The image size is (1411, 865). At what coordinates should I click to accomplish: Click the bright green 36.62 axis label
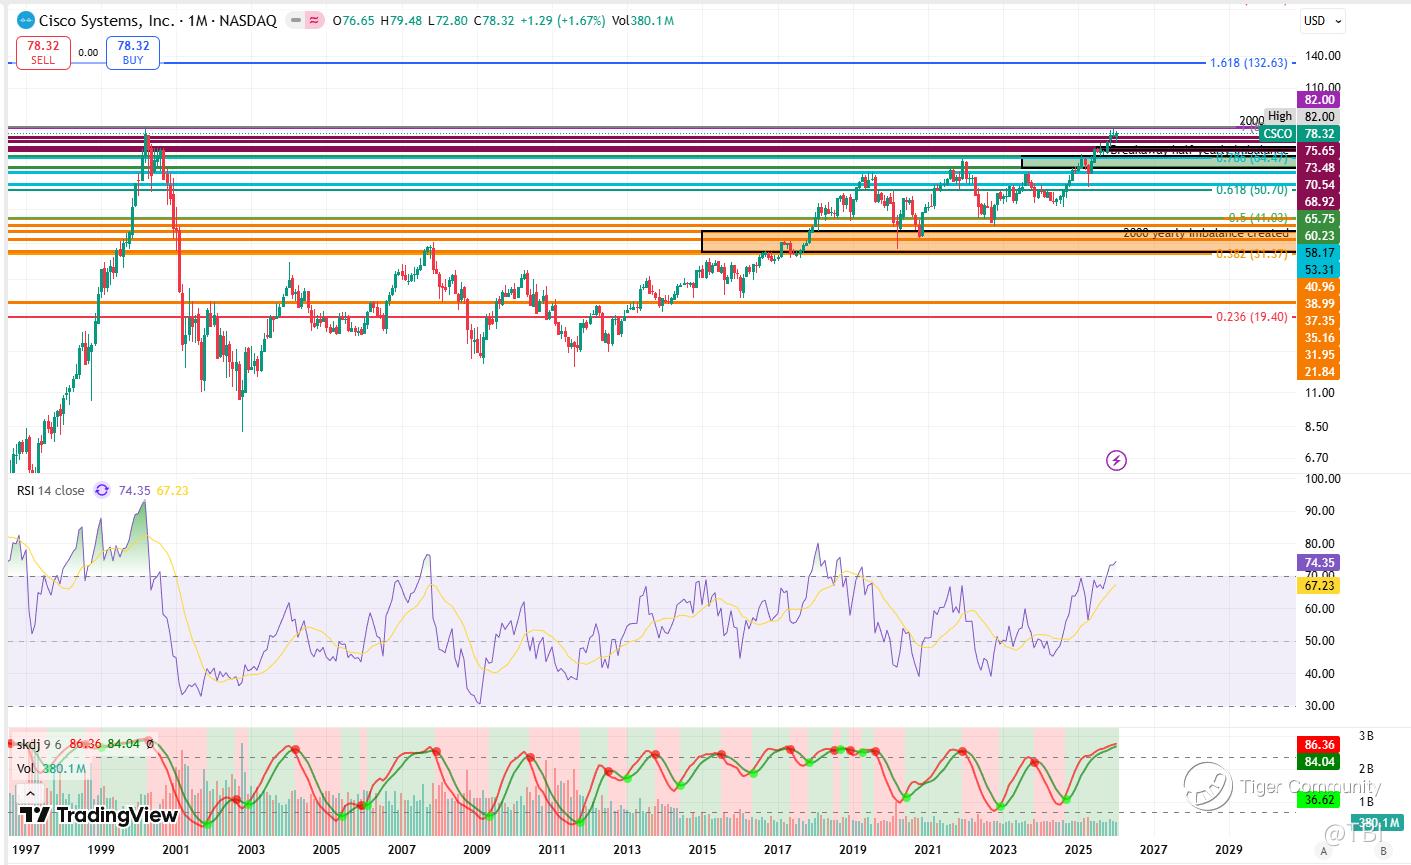point(1316,801)
